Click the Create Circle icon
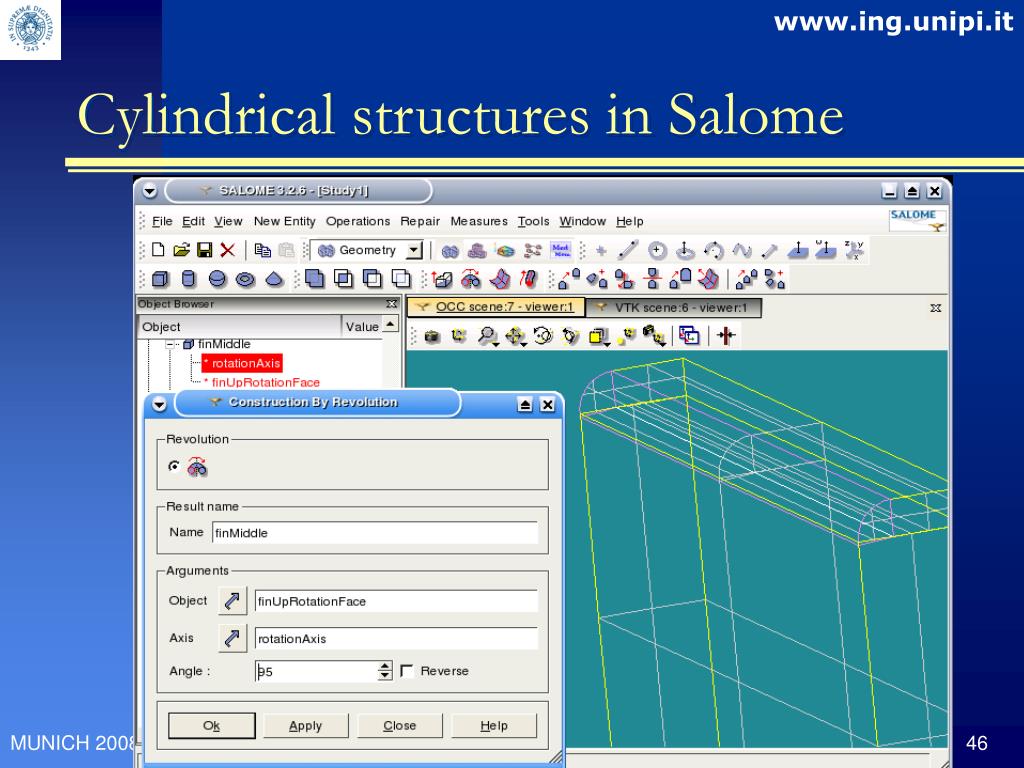 click(x=657, y=250)
